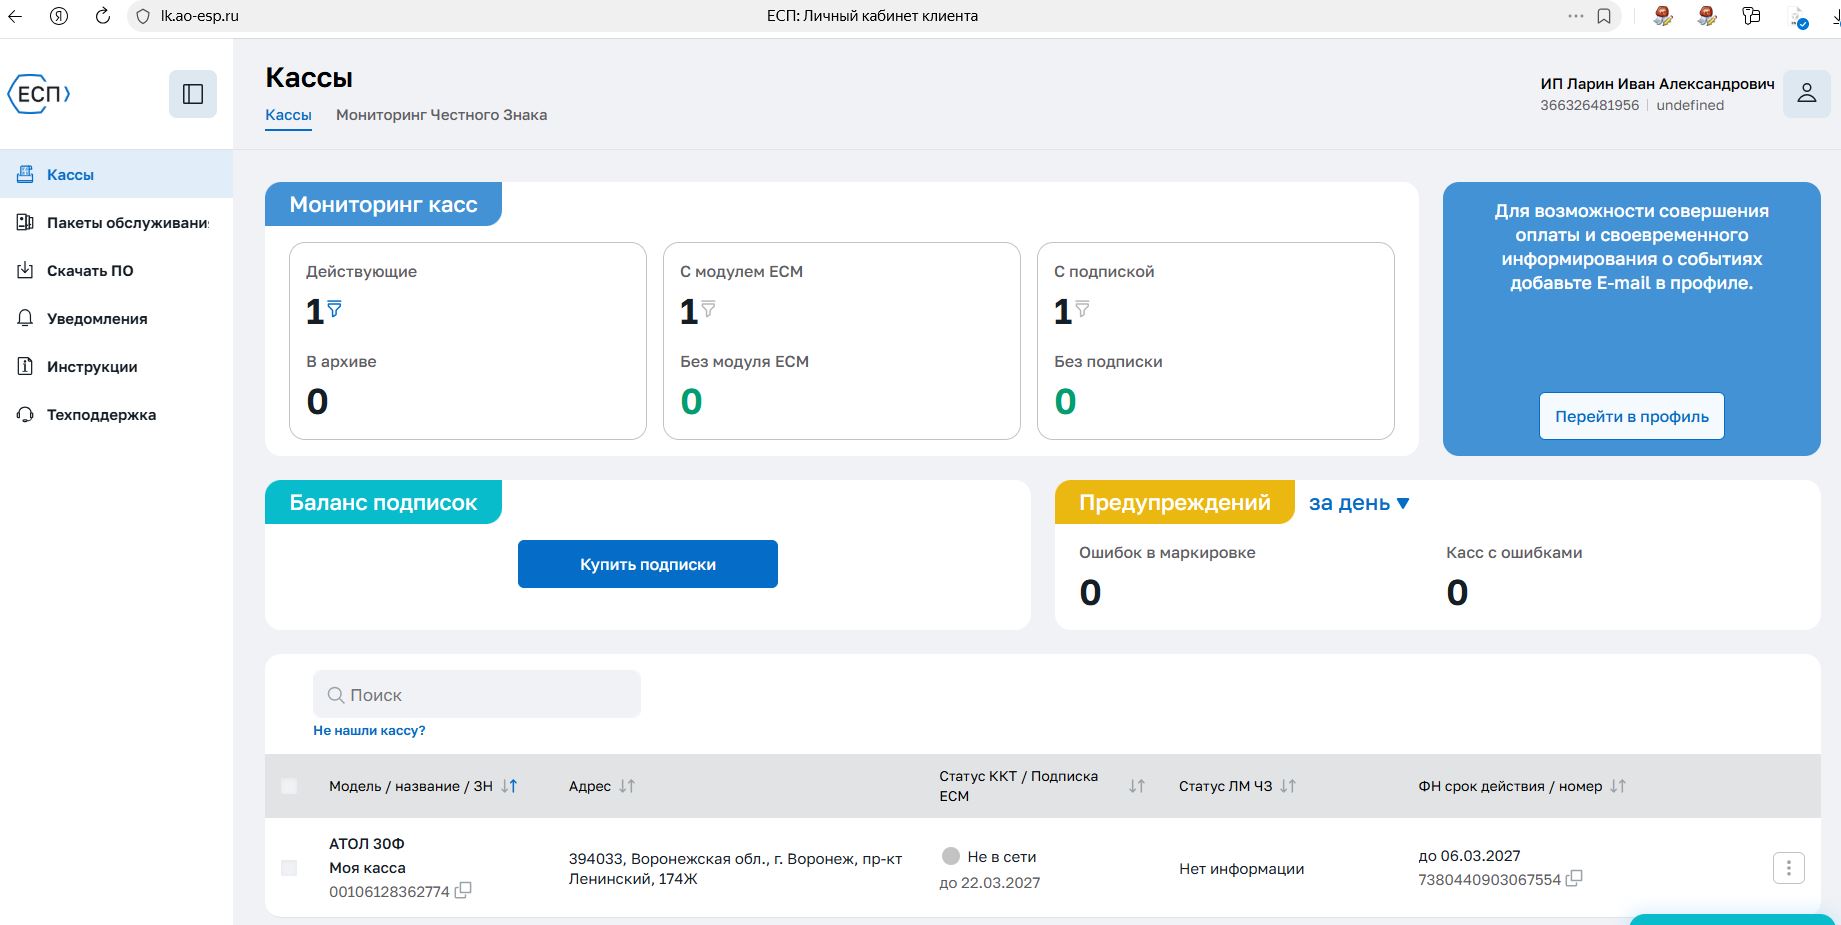Click filter icon next to Действующие count
The height and width of the screenshot is (925, 1841).
(x=335, y=309)
